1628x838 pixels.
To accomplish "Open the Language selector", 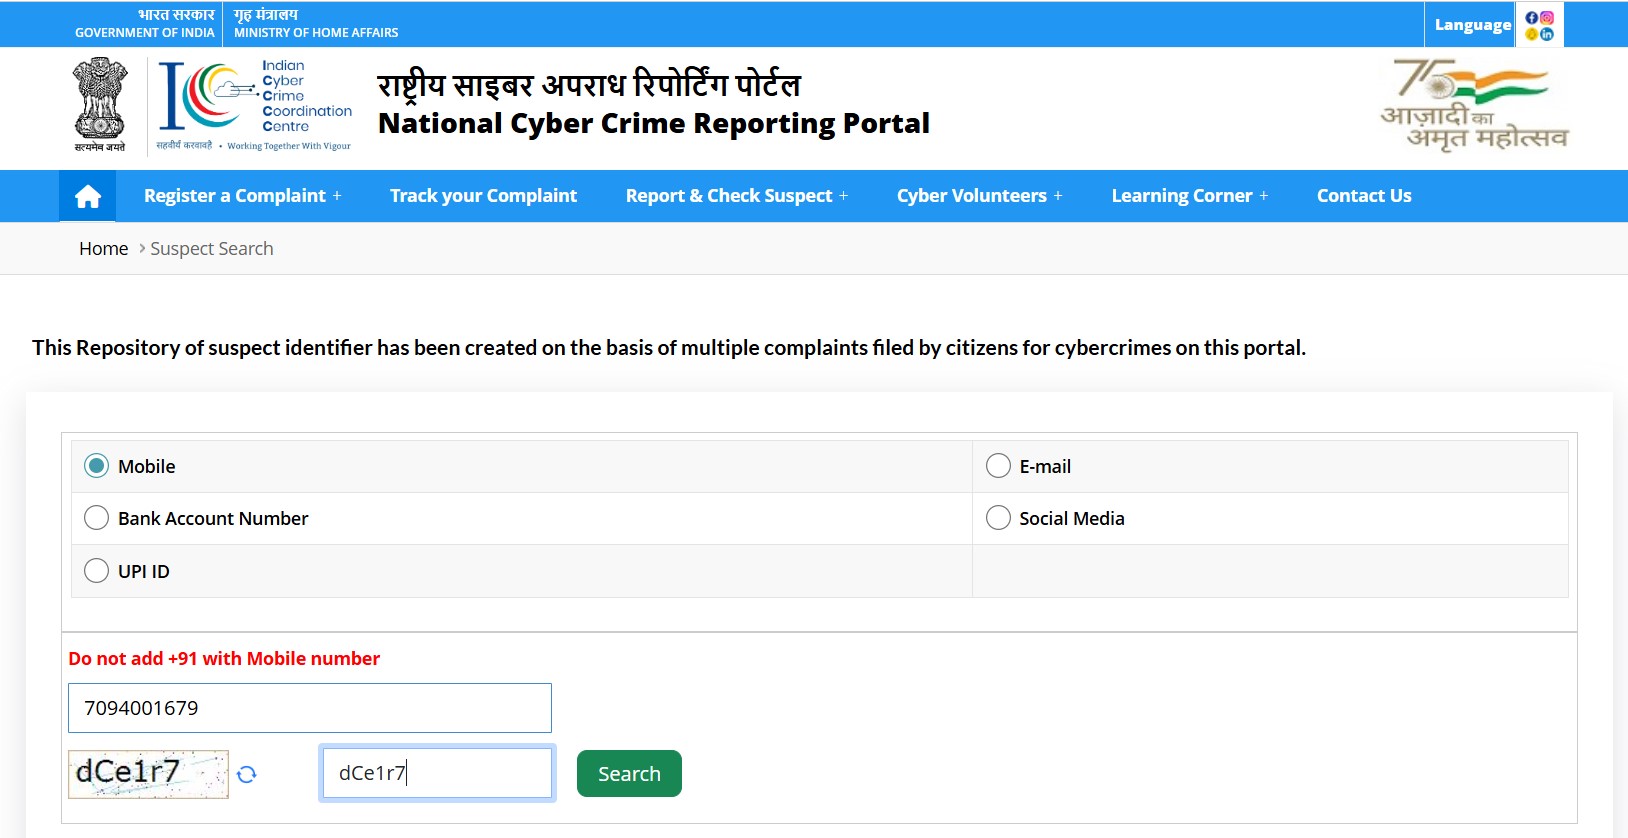I will click(x=1472, y=25).
